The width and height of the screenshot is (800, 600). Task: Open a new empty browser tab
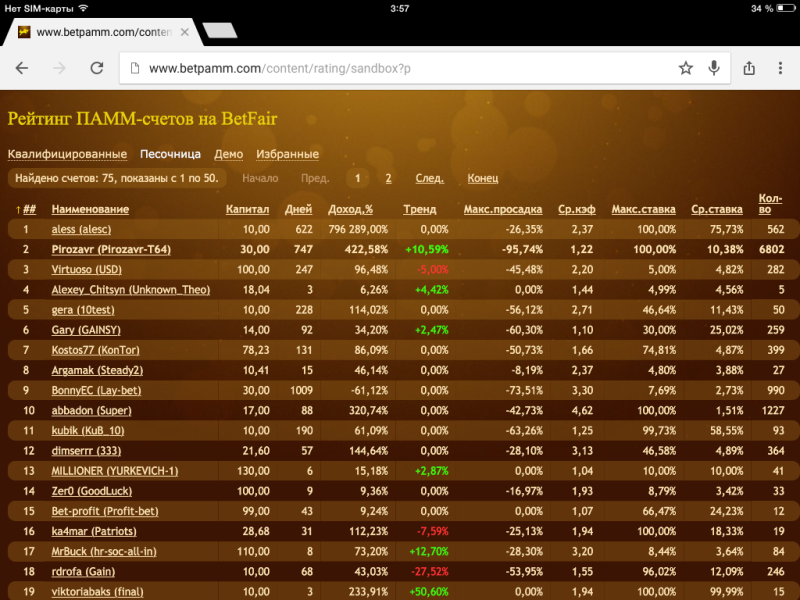coord(219,31)
